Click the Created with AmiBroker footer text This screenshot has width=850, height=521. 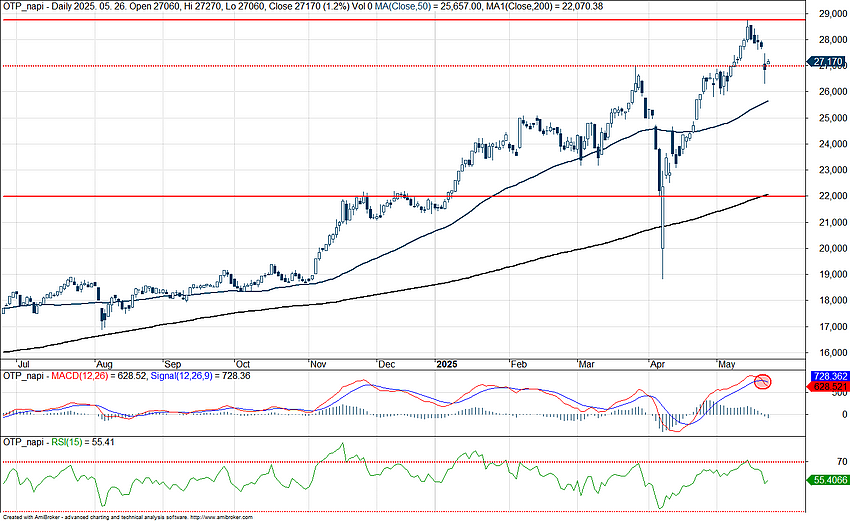(x=127, y=518)
